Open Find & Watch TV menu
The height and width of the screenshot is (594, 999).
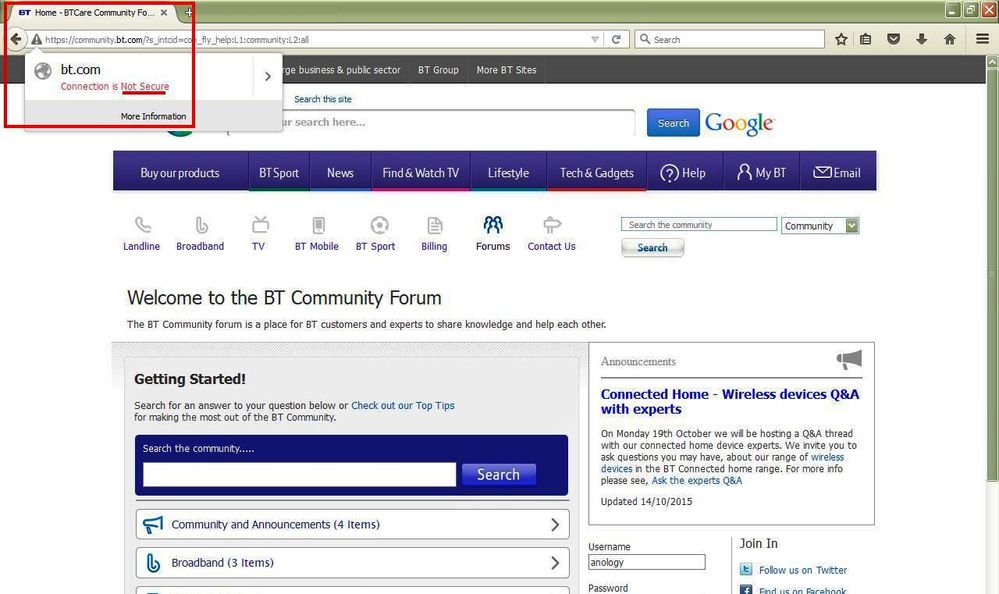tap(420, 173)
